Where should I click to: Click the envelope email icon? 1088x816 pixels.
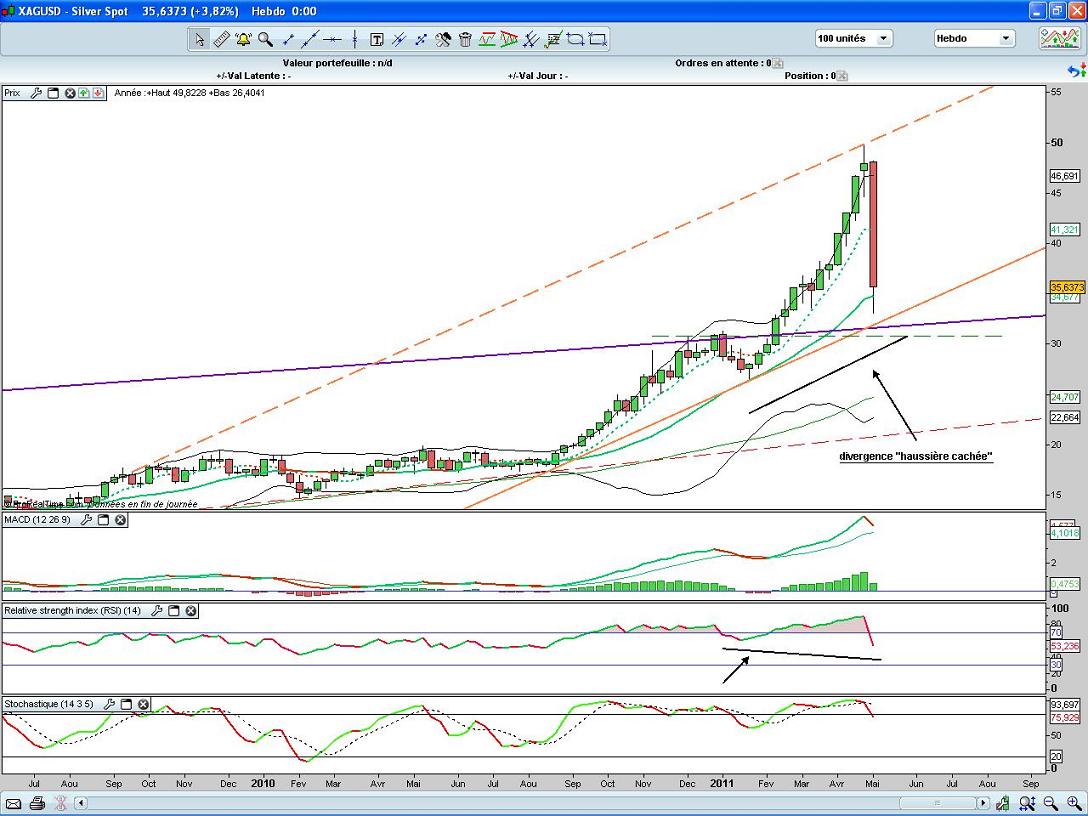[x=12, y=803]
